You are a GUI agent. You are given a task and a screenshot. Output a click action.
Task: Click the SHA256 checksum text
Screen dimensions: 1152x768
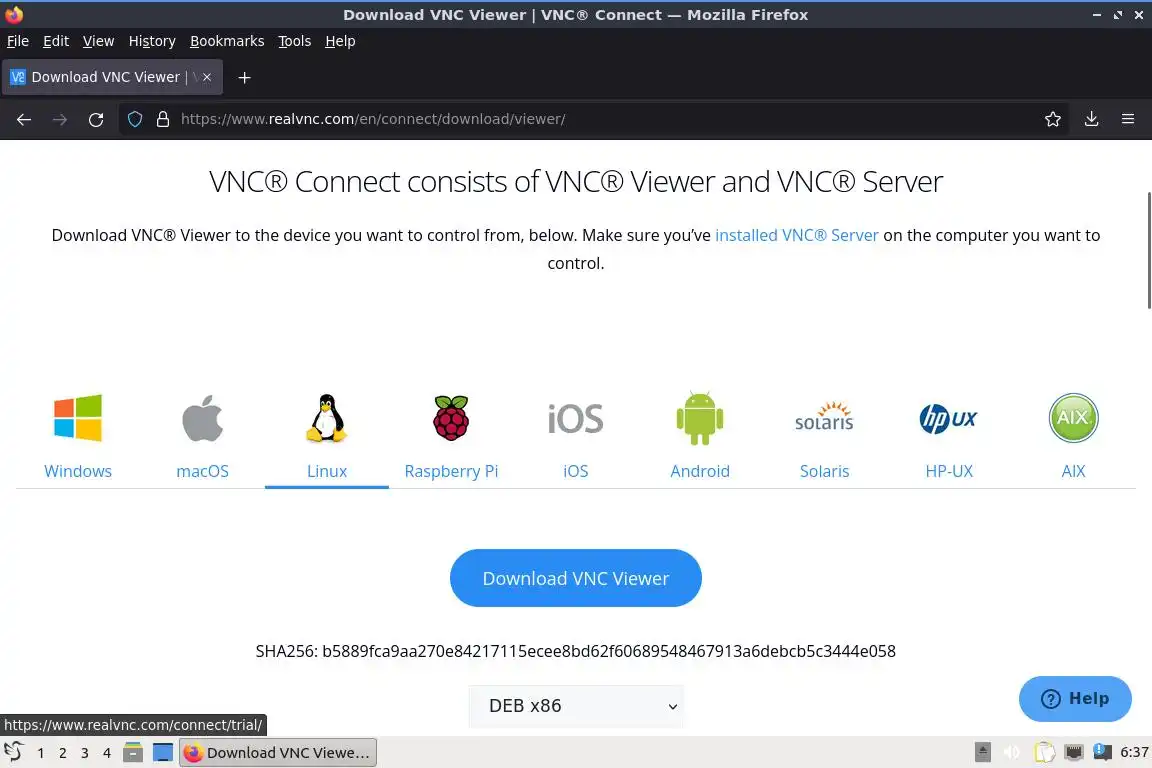(x=575, y=651)
